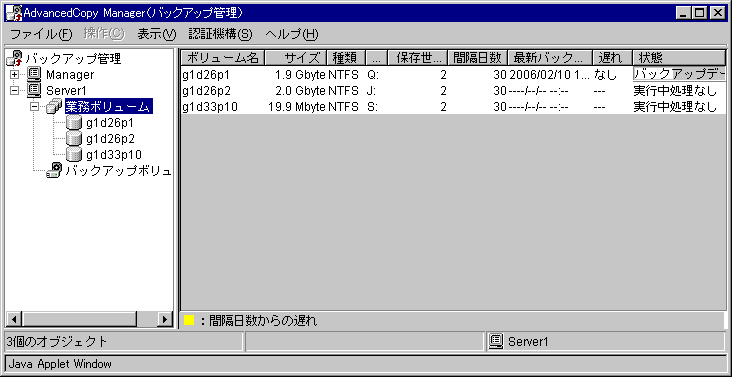The height and width of the screenshot is (377, 732).
Task: Collapse the 業務ボリューム tree node
Action: pos(34,107)
